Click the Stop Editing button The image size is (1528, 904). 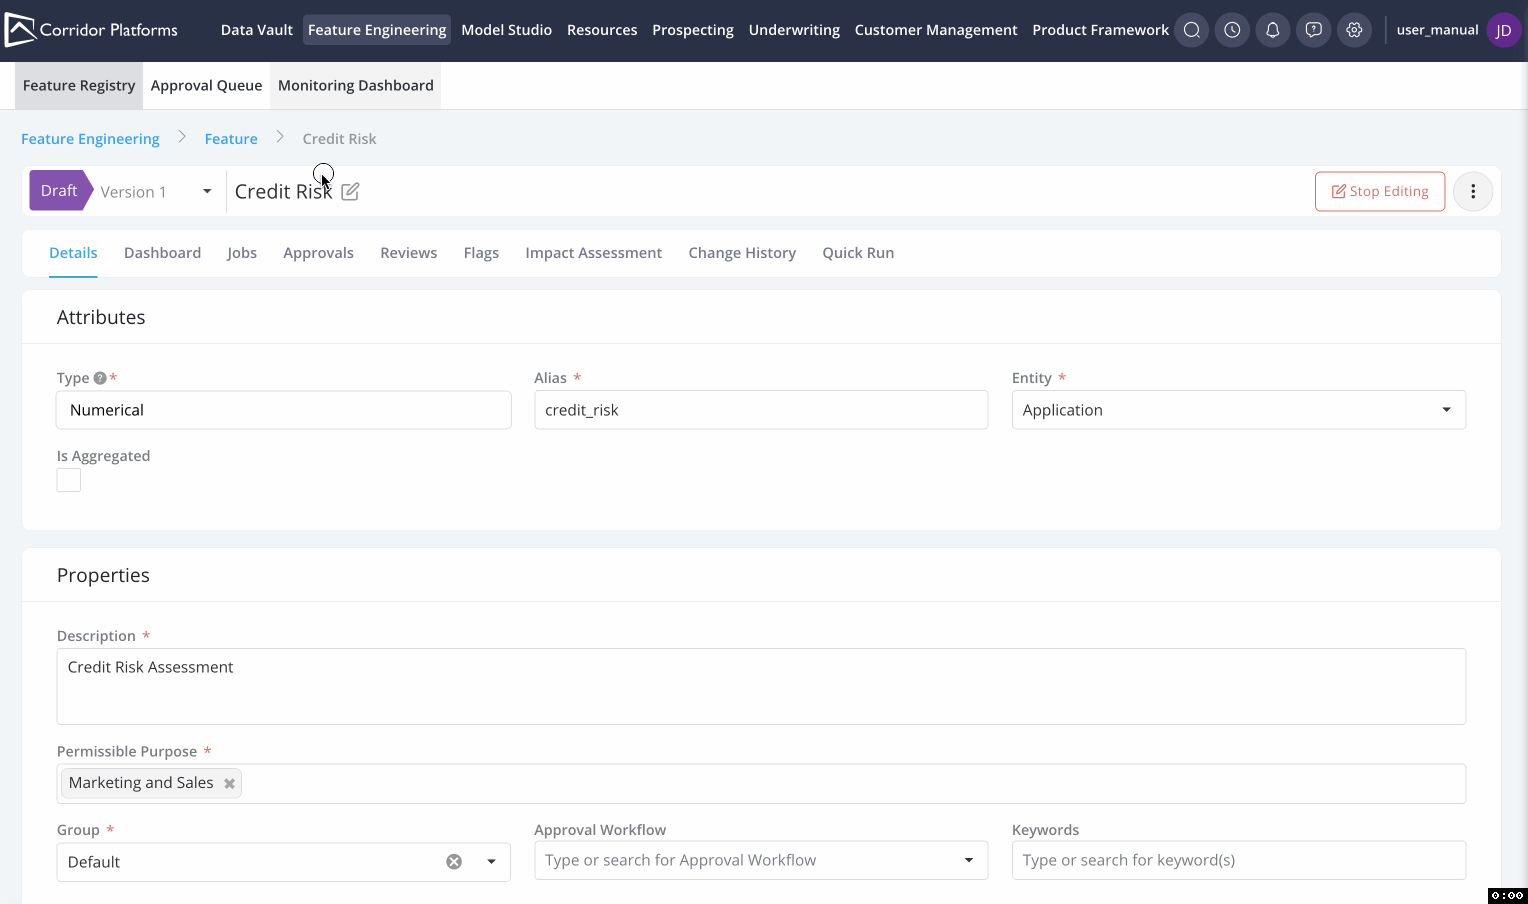(1379, 191)
